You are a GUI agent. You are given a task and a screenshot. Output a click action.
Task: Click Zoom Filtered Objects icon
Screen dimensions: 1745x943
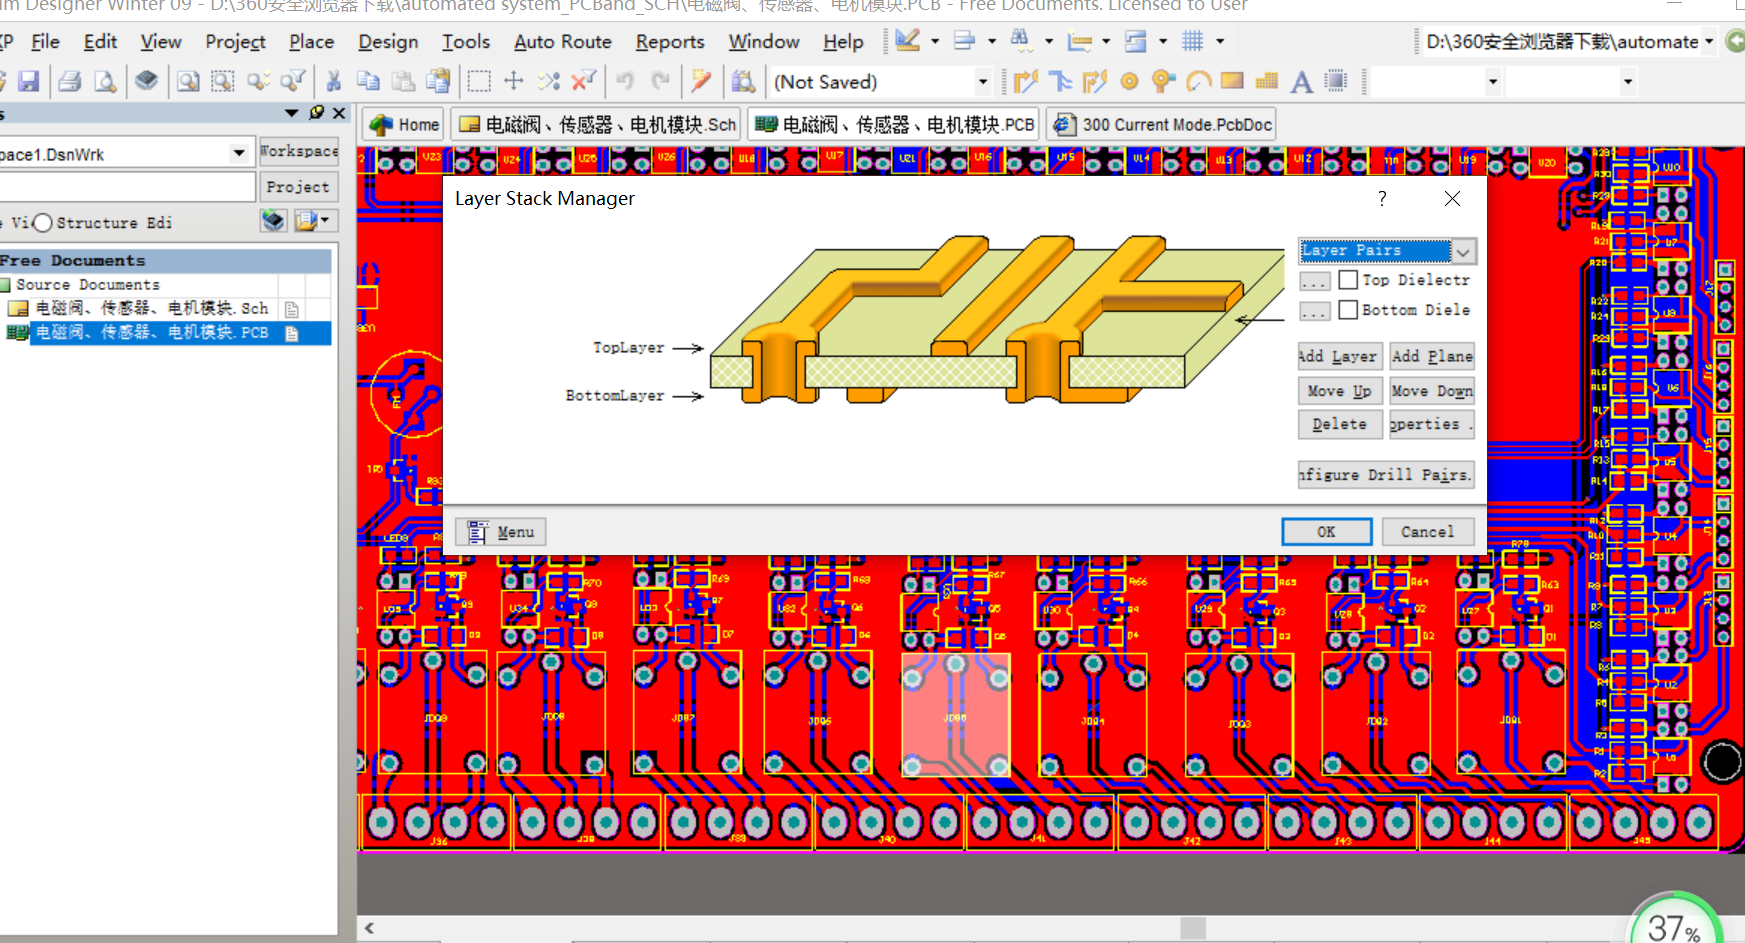pos(294,81)
